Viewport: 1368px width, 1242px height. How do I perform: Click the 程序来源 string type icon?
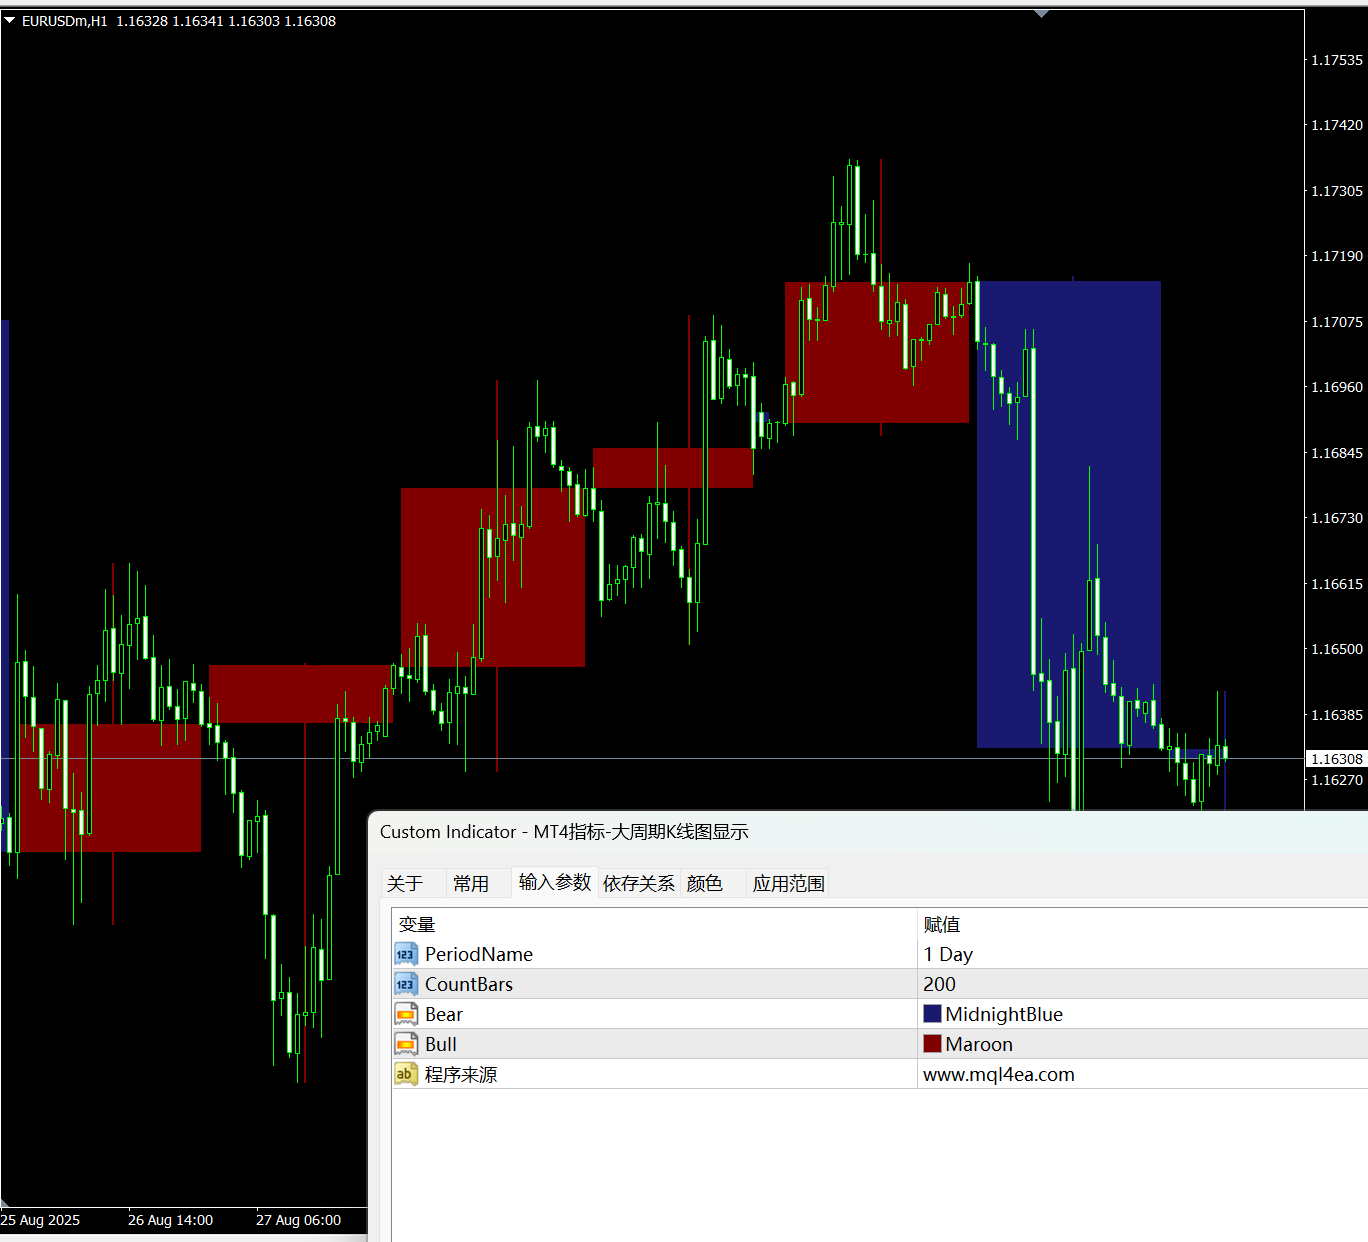coord(405,1074)
